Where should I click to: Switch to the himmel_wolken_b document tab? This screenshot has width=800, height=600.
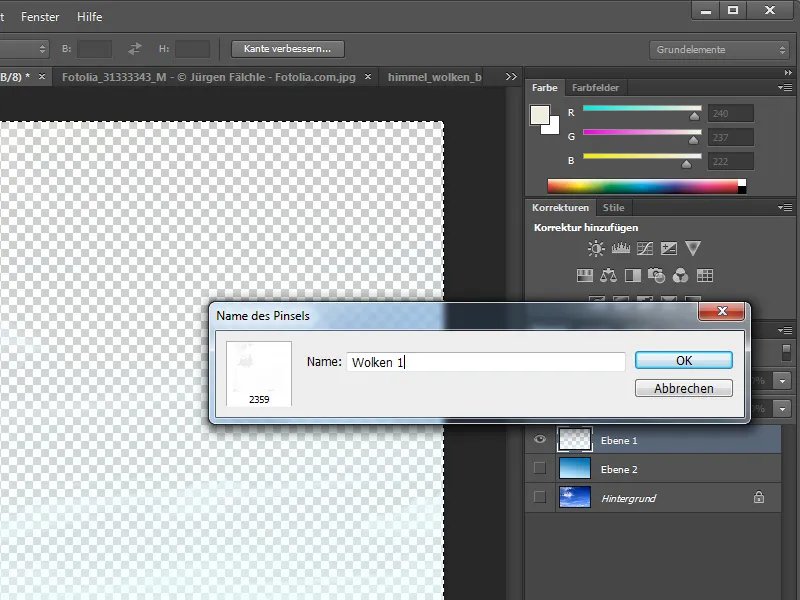click(x=434, y=77)
